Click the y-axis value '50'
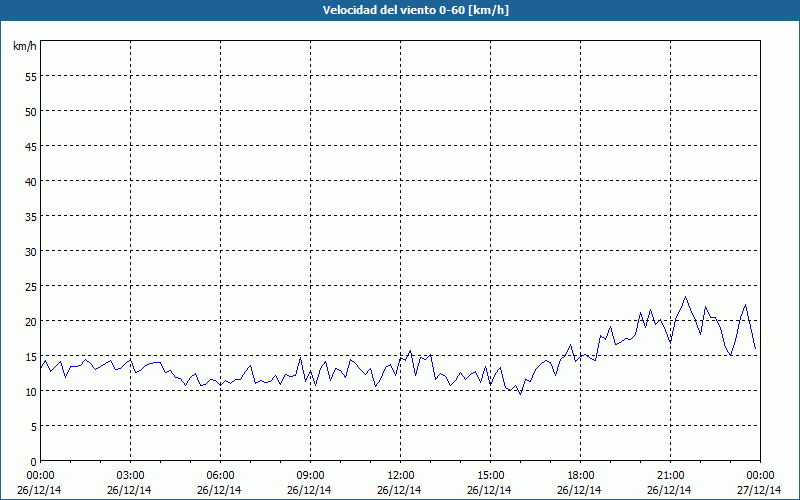The width and height of the screenshot is (800, 500). click(x=31, y=111)
